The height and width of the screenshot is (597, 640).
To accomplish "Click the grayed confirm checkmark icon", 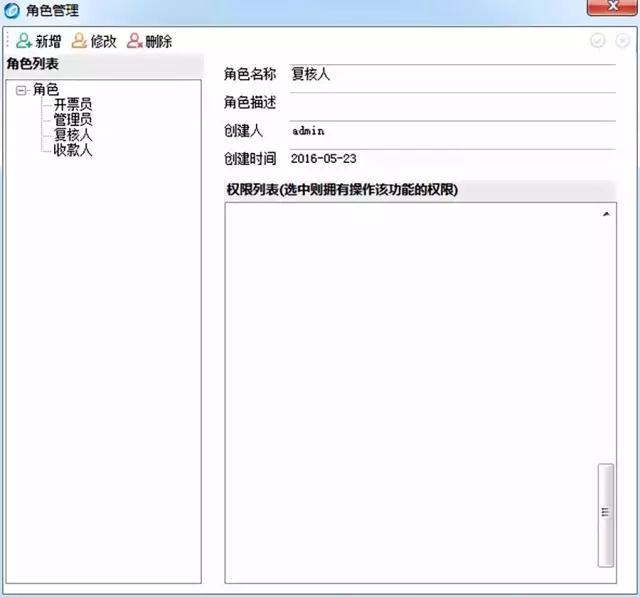I will (x=598, y=40).
